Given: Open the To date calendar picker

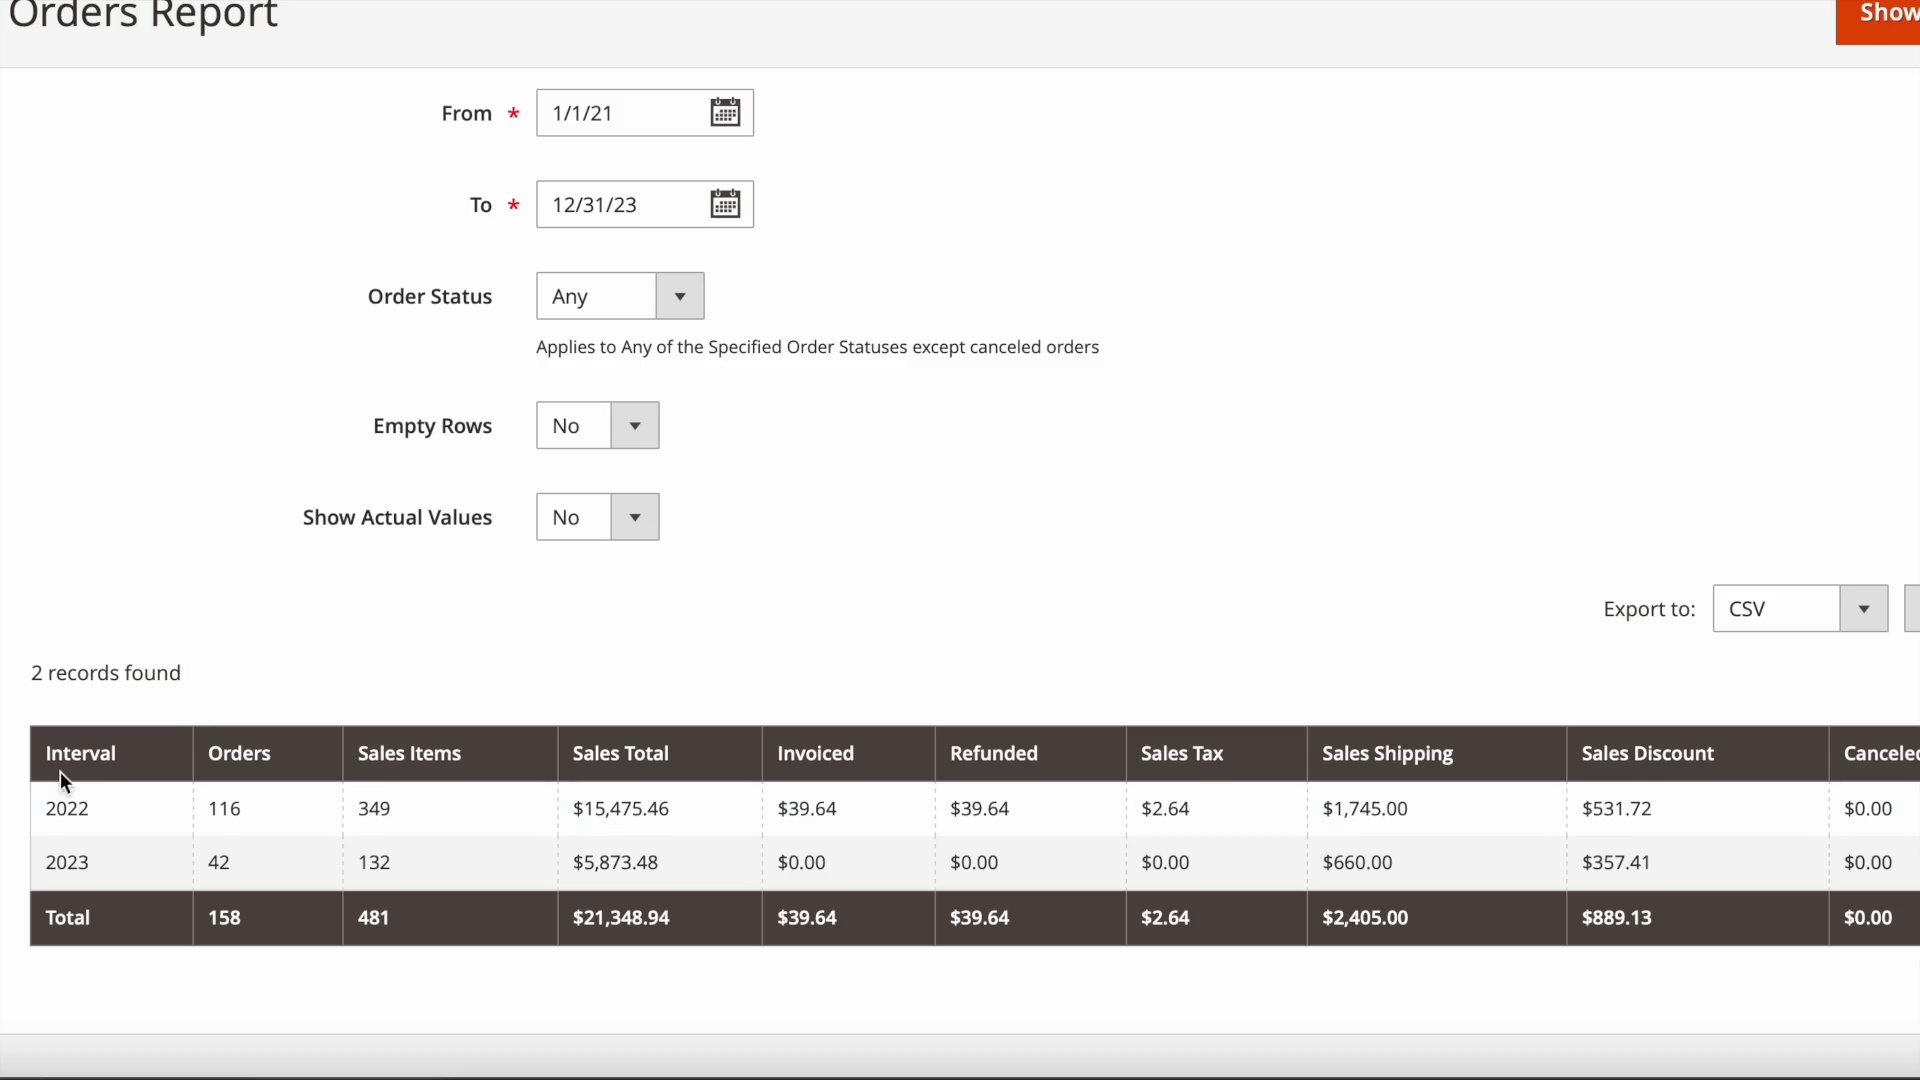Looking at the screenshot, I should point(725,205).
